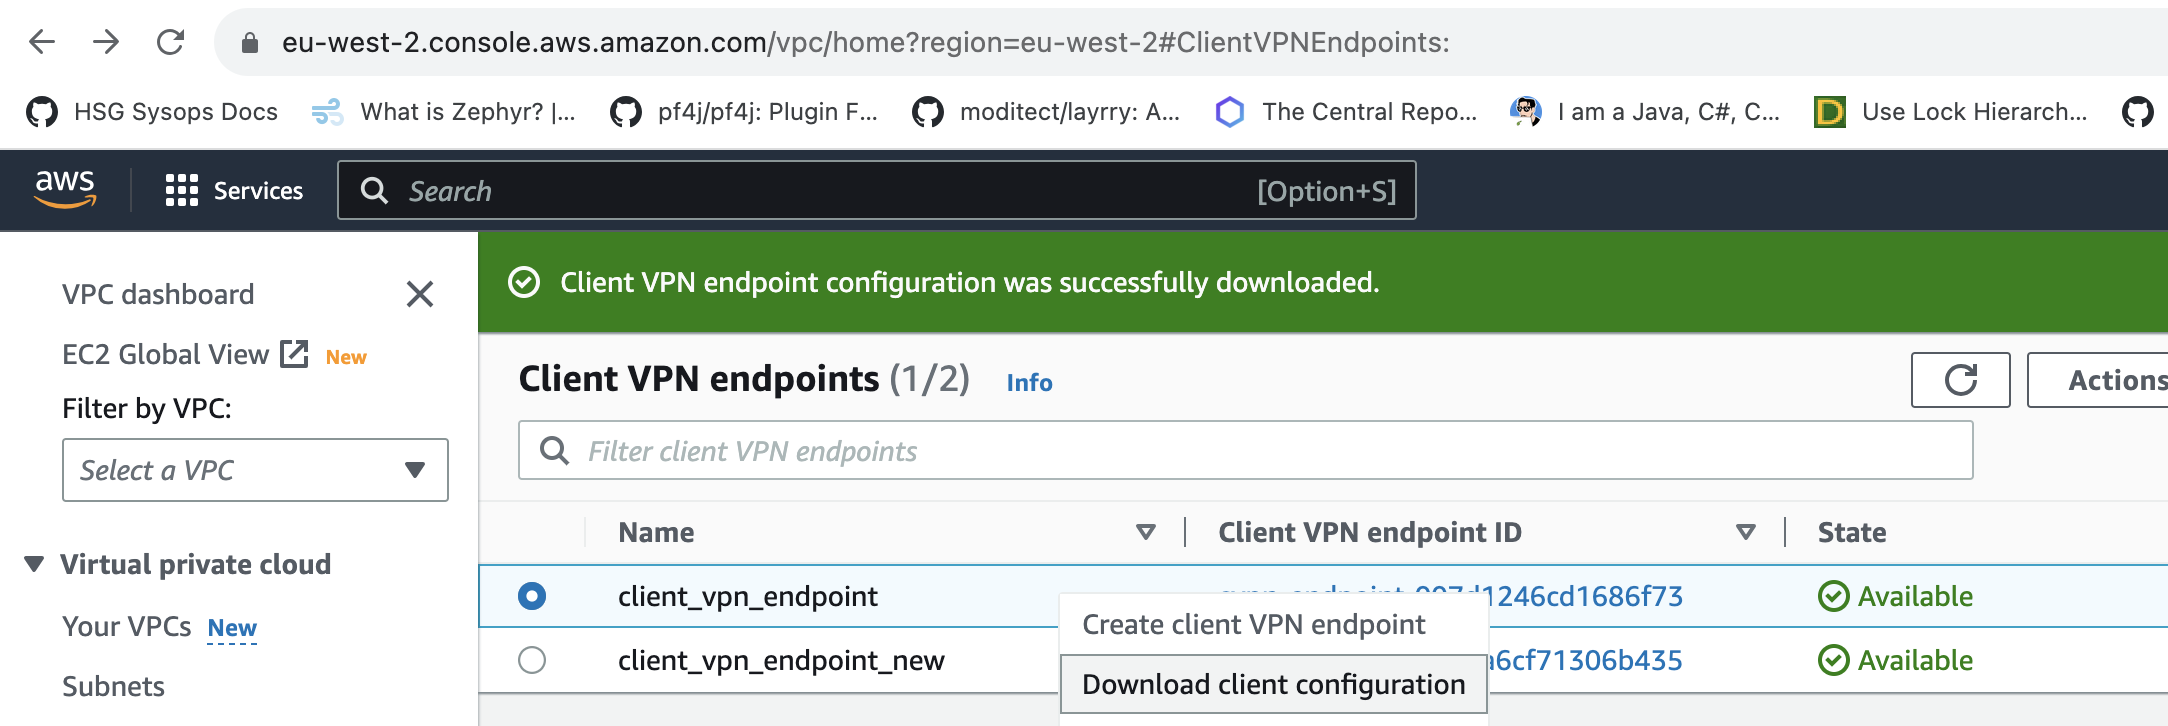Open the HSG Sysops Docs bookmark
2168x726 pixels.
[x=152, y=112]
